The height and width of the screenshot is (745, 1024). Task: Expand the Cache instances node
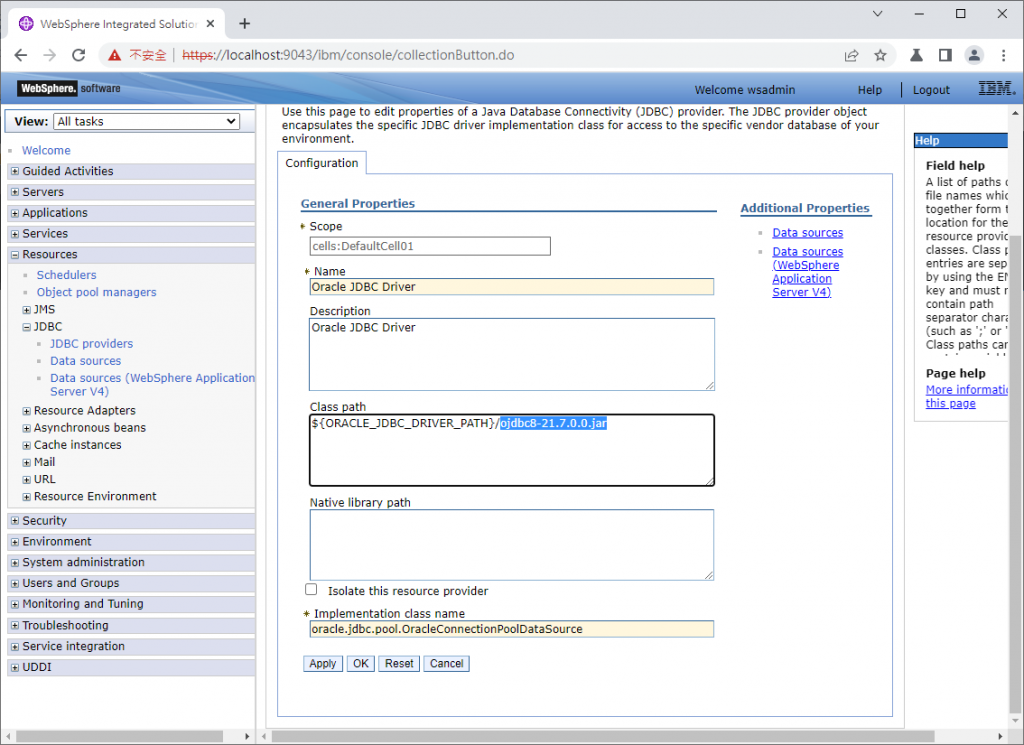[27, 445]
